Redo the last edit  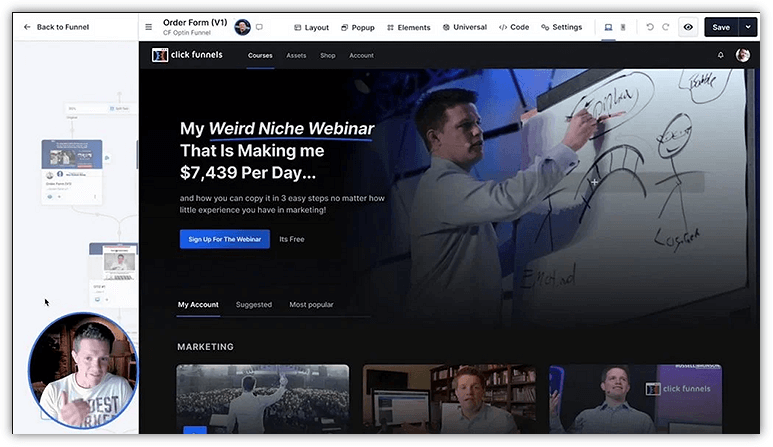(666, 27)
